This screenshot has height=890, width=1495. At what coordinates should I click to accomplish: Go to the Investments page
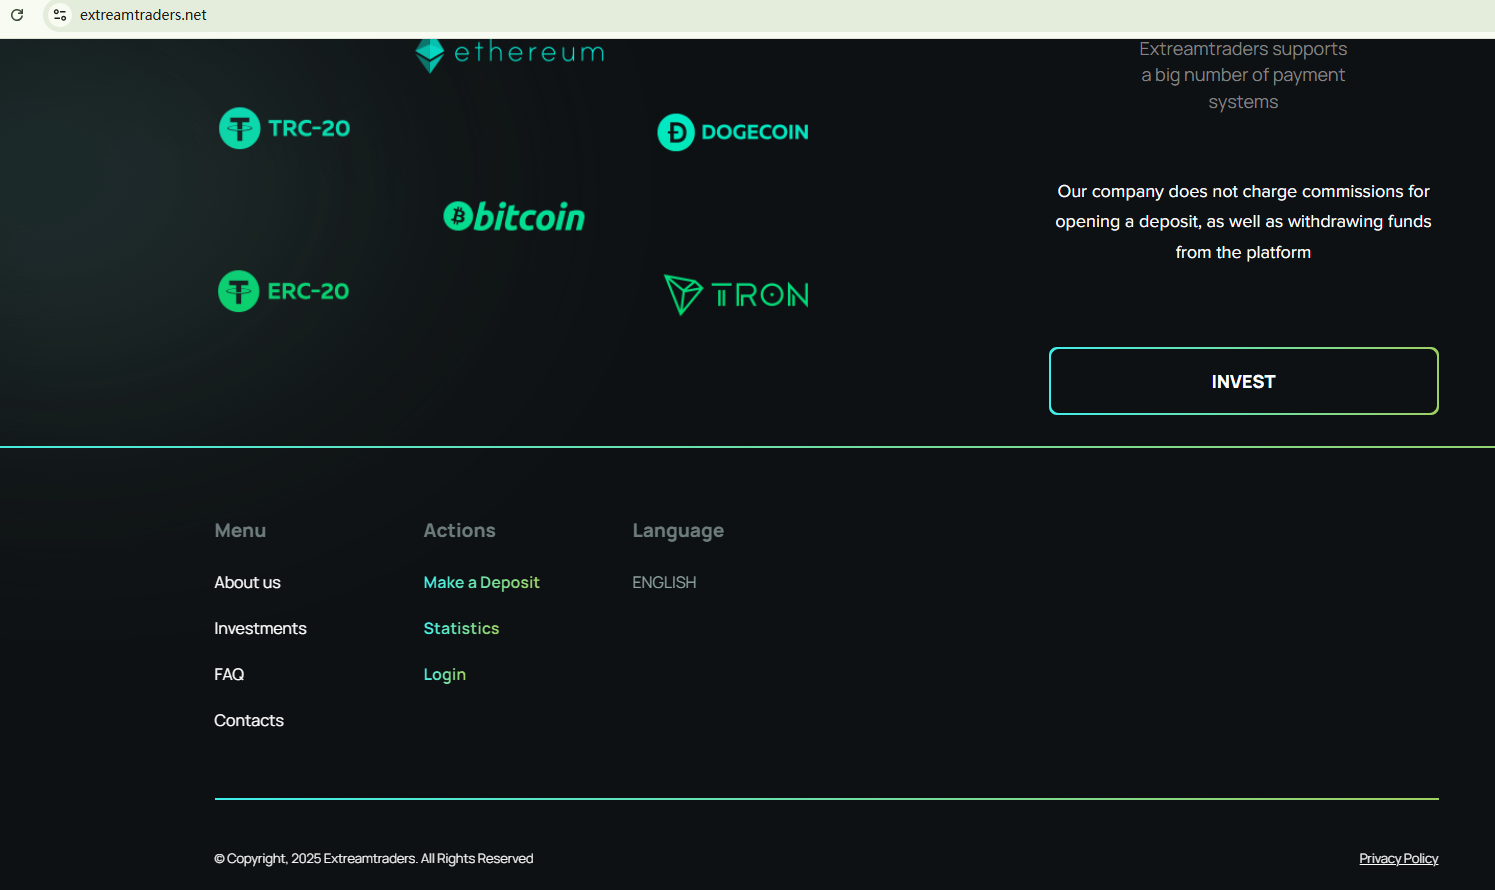click(x=260, y=628)
